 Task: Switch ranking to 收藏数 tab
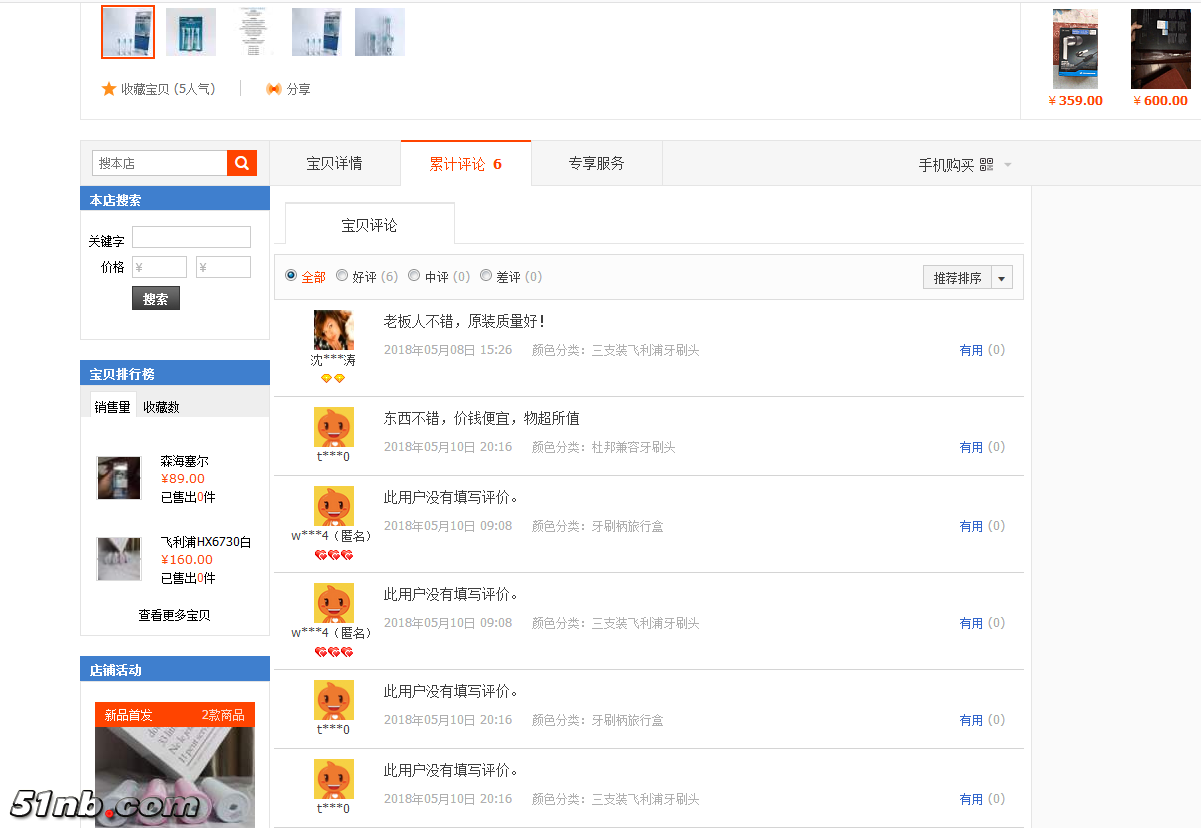pos(161,407)
